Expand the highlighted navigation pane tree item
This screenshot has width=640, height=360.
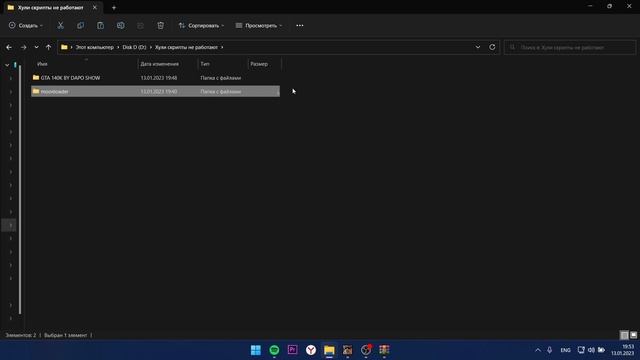(x=10, y=225)
